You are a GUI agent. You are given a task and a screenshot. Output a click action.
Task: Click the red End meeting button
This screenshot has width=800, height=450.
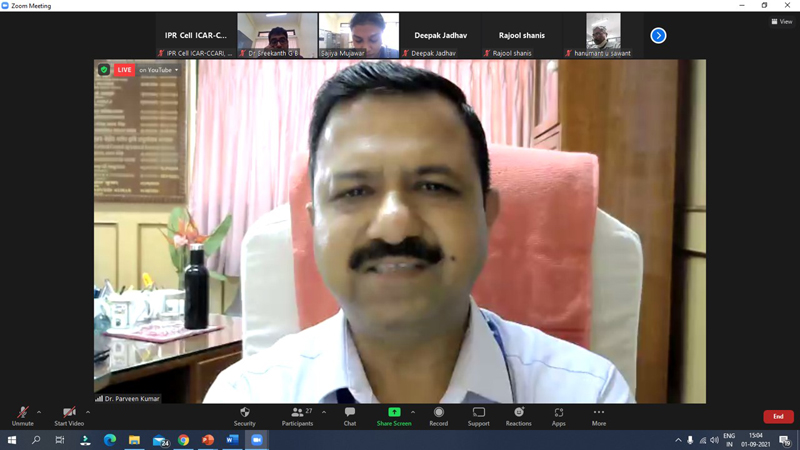[x=778, y=416]
